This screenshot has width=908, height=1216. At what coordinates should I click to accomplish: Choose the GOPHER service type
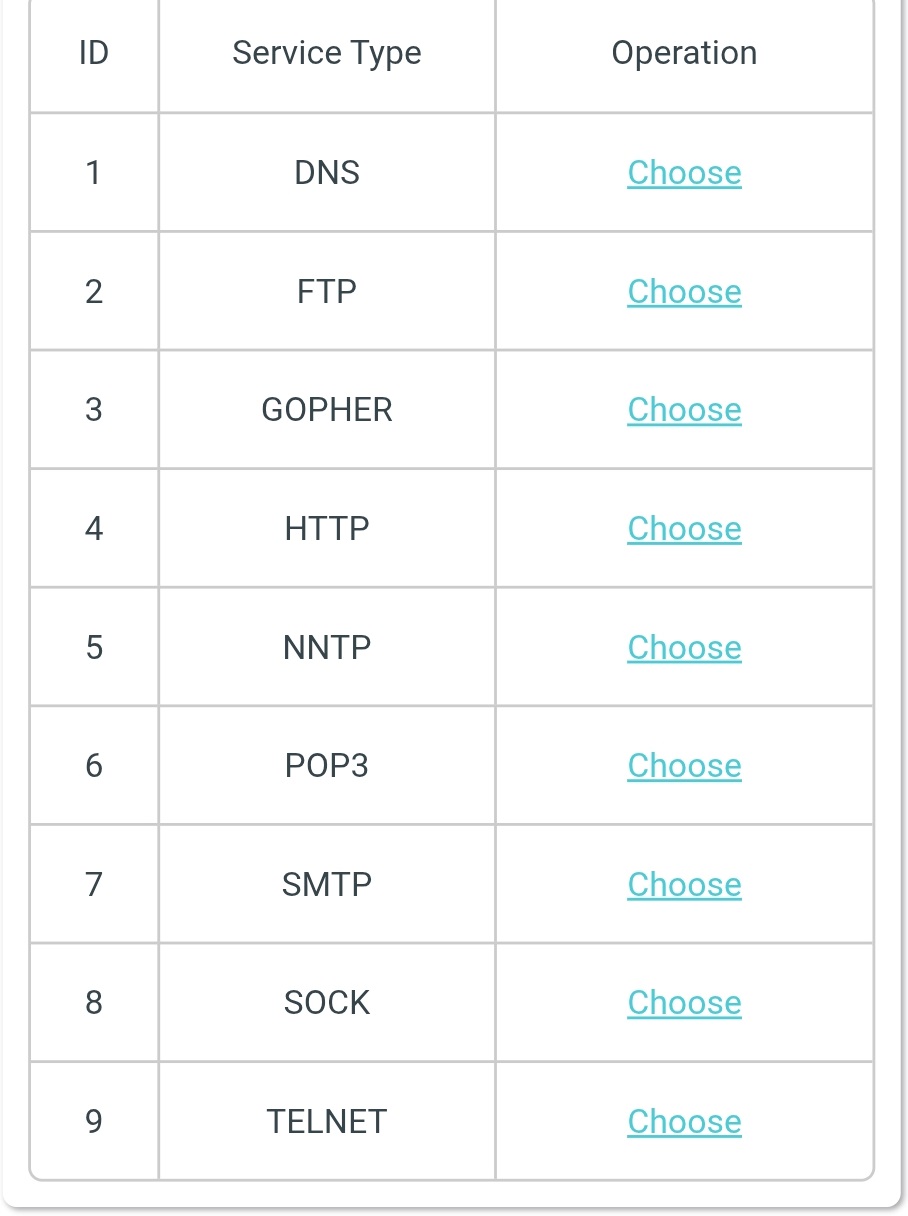click(x=684, y=409)
